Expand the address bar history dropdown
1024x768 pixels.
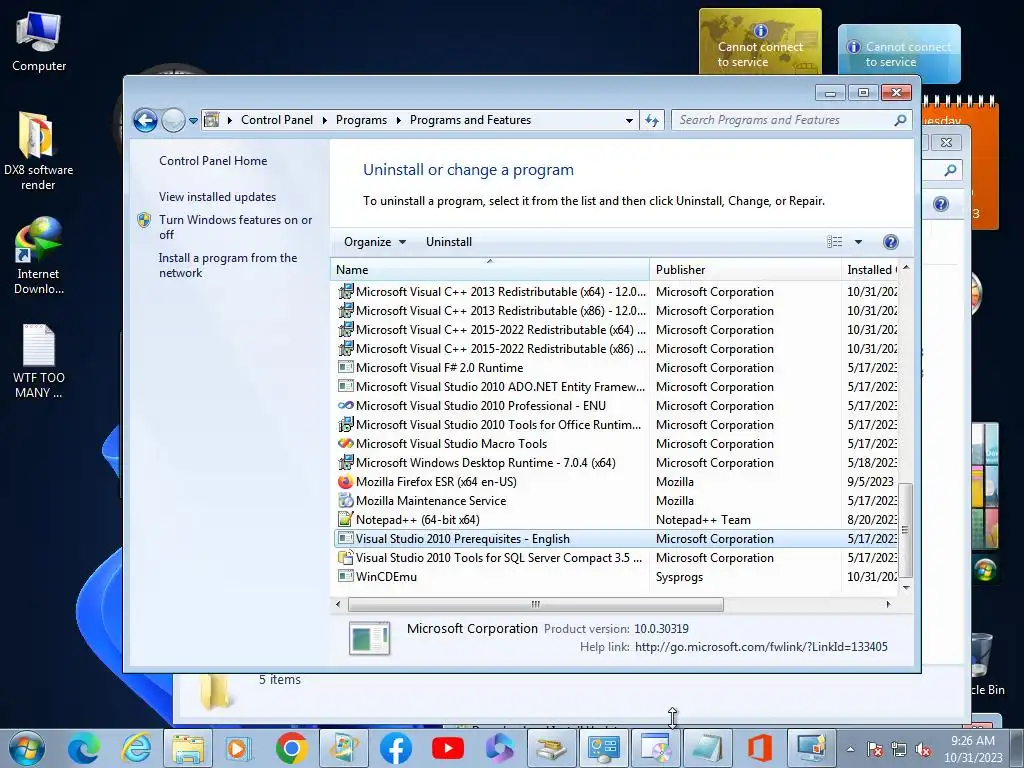[x=629, y=120]
